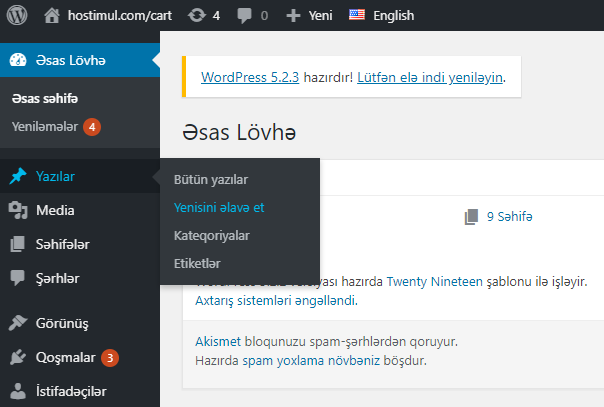Click the Şərhlər comment icon in sidebar

click(x=18, y=278)
